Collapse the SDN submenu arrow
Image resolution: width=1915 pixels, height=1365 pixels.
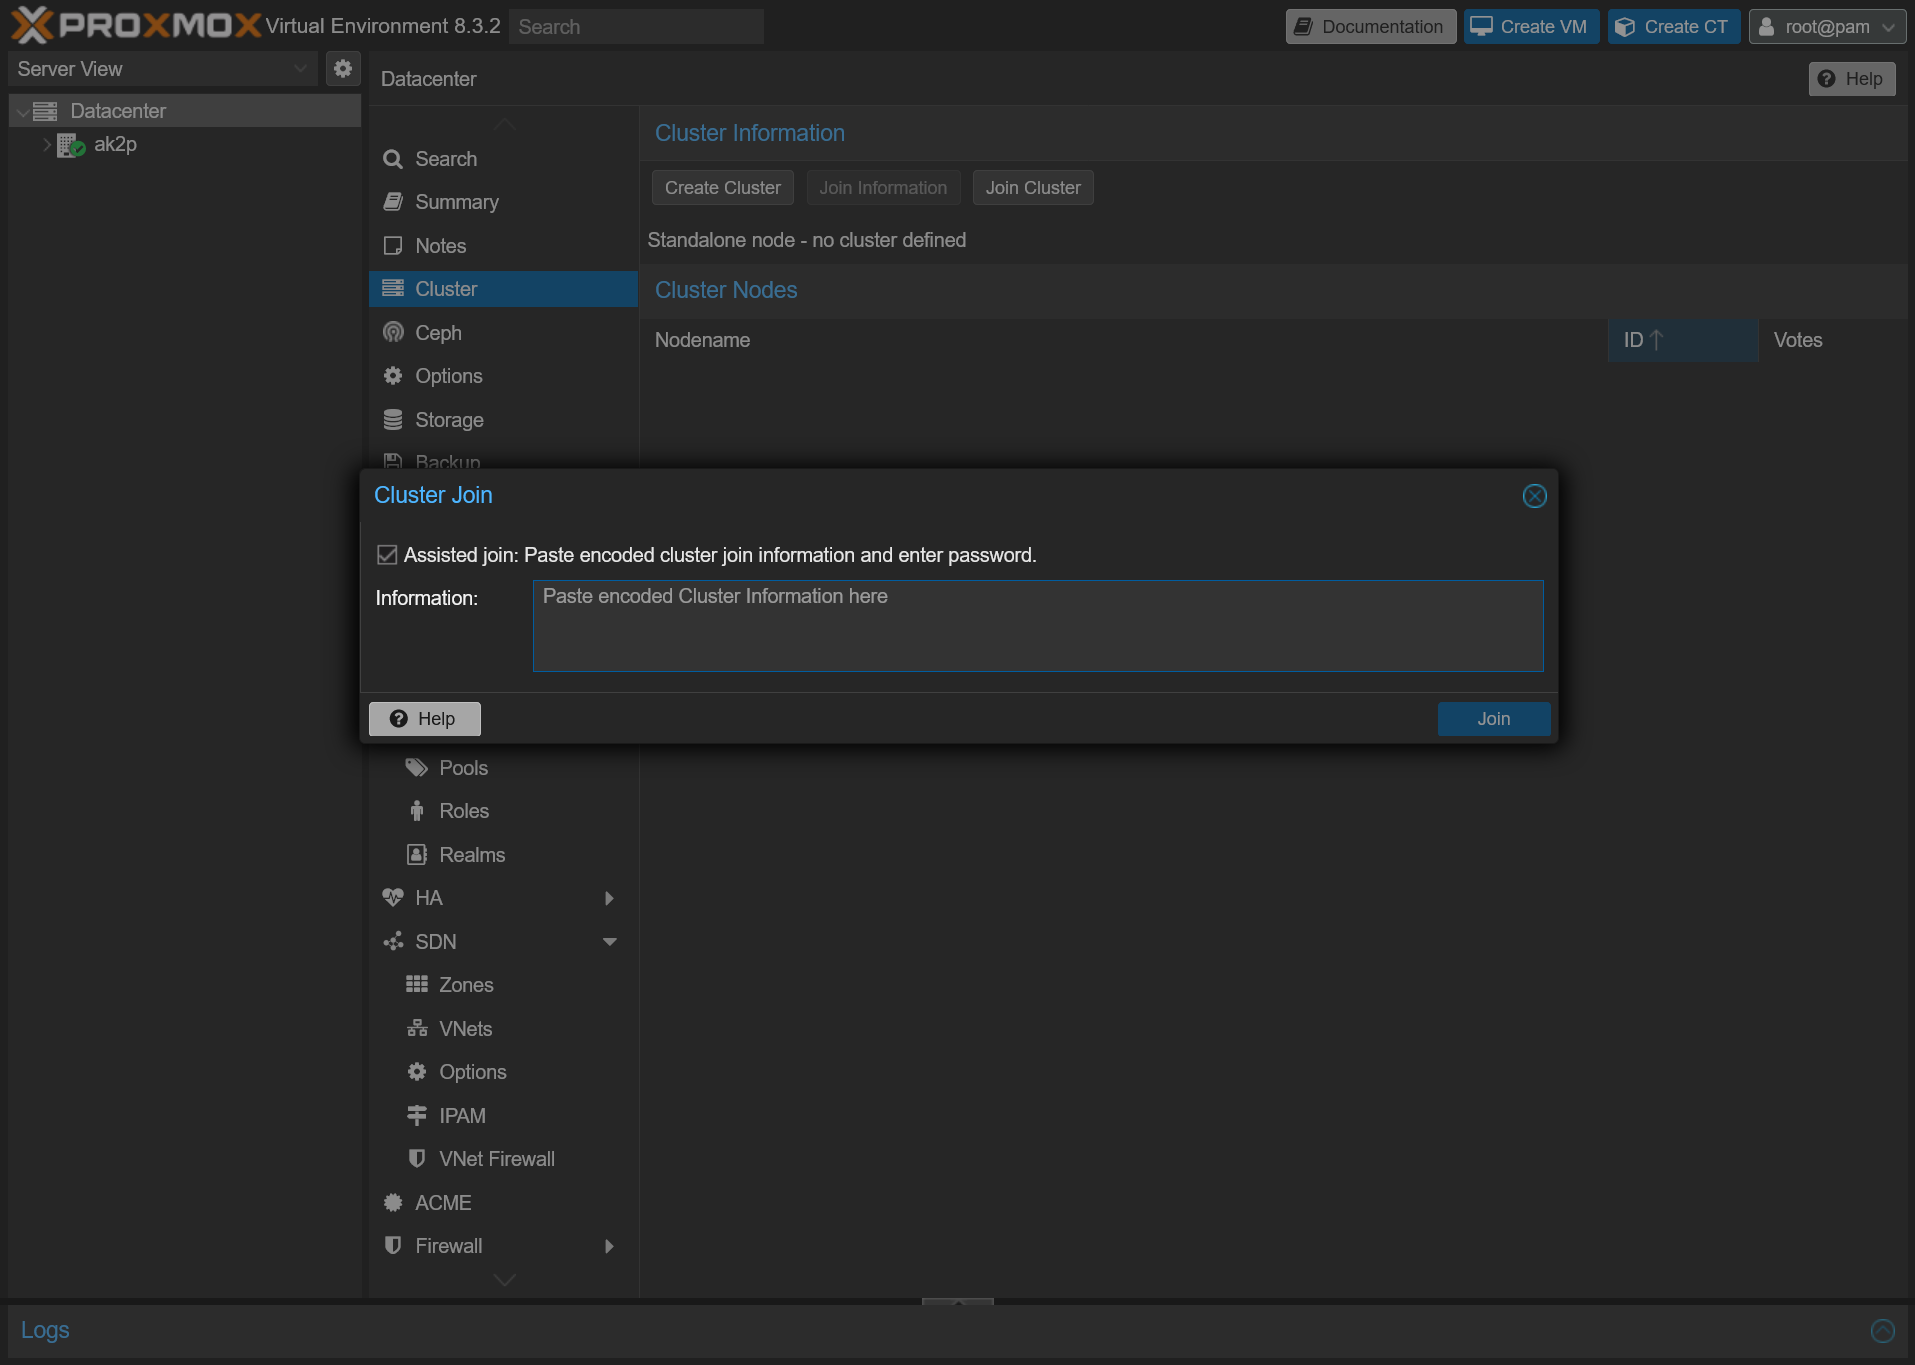click(609, 942)
